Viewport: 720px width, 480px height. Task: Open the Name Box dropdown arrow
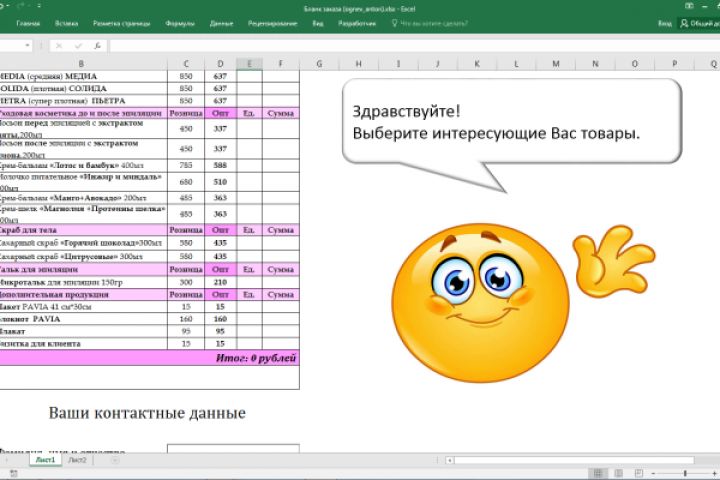28,45
